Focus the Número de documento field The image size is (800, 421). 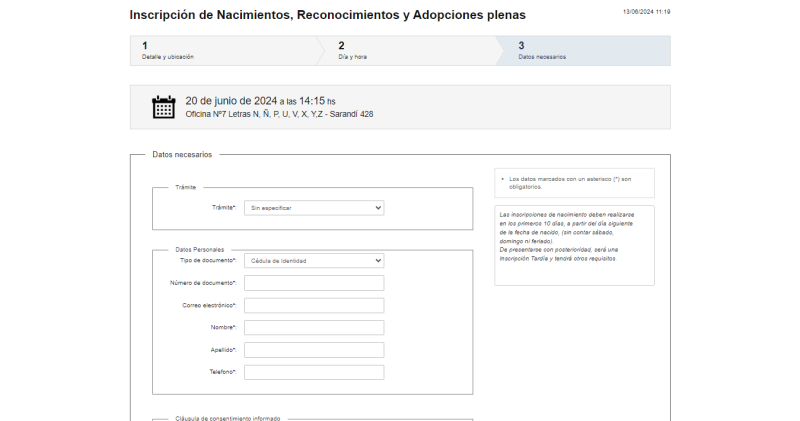coord(314,283)
